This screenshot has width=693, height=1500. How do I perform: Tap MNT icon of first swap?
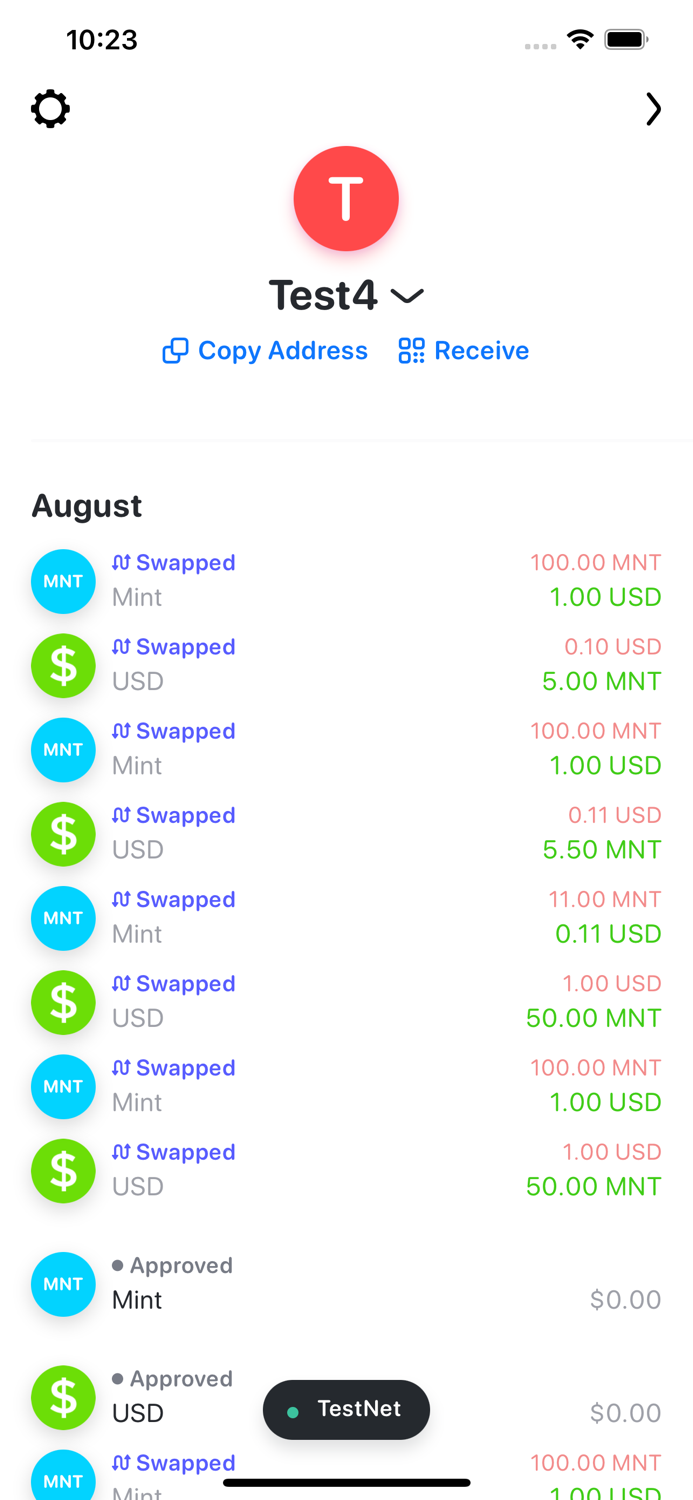63,581
